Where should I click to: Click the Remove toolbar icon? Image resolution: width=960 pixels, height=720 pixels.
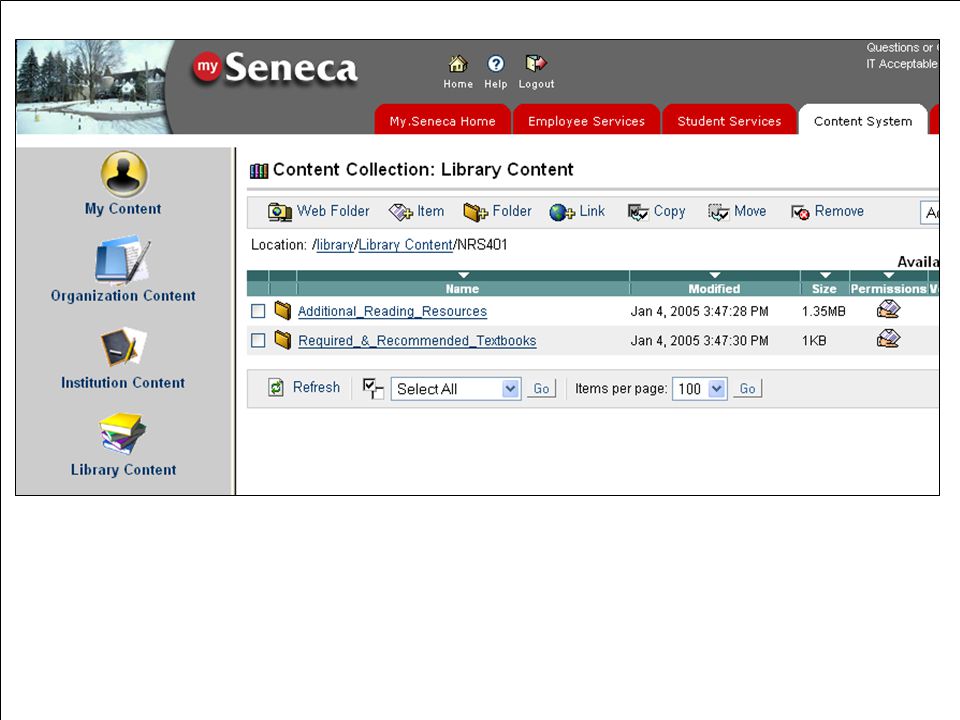(x=800, y=212)
